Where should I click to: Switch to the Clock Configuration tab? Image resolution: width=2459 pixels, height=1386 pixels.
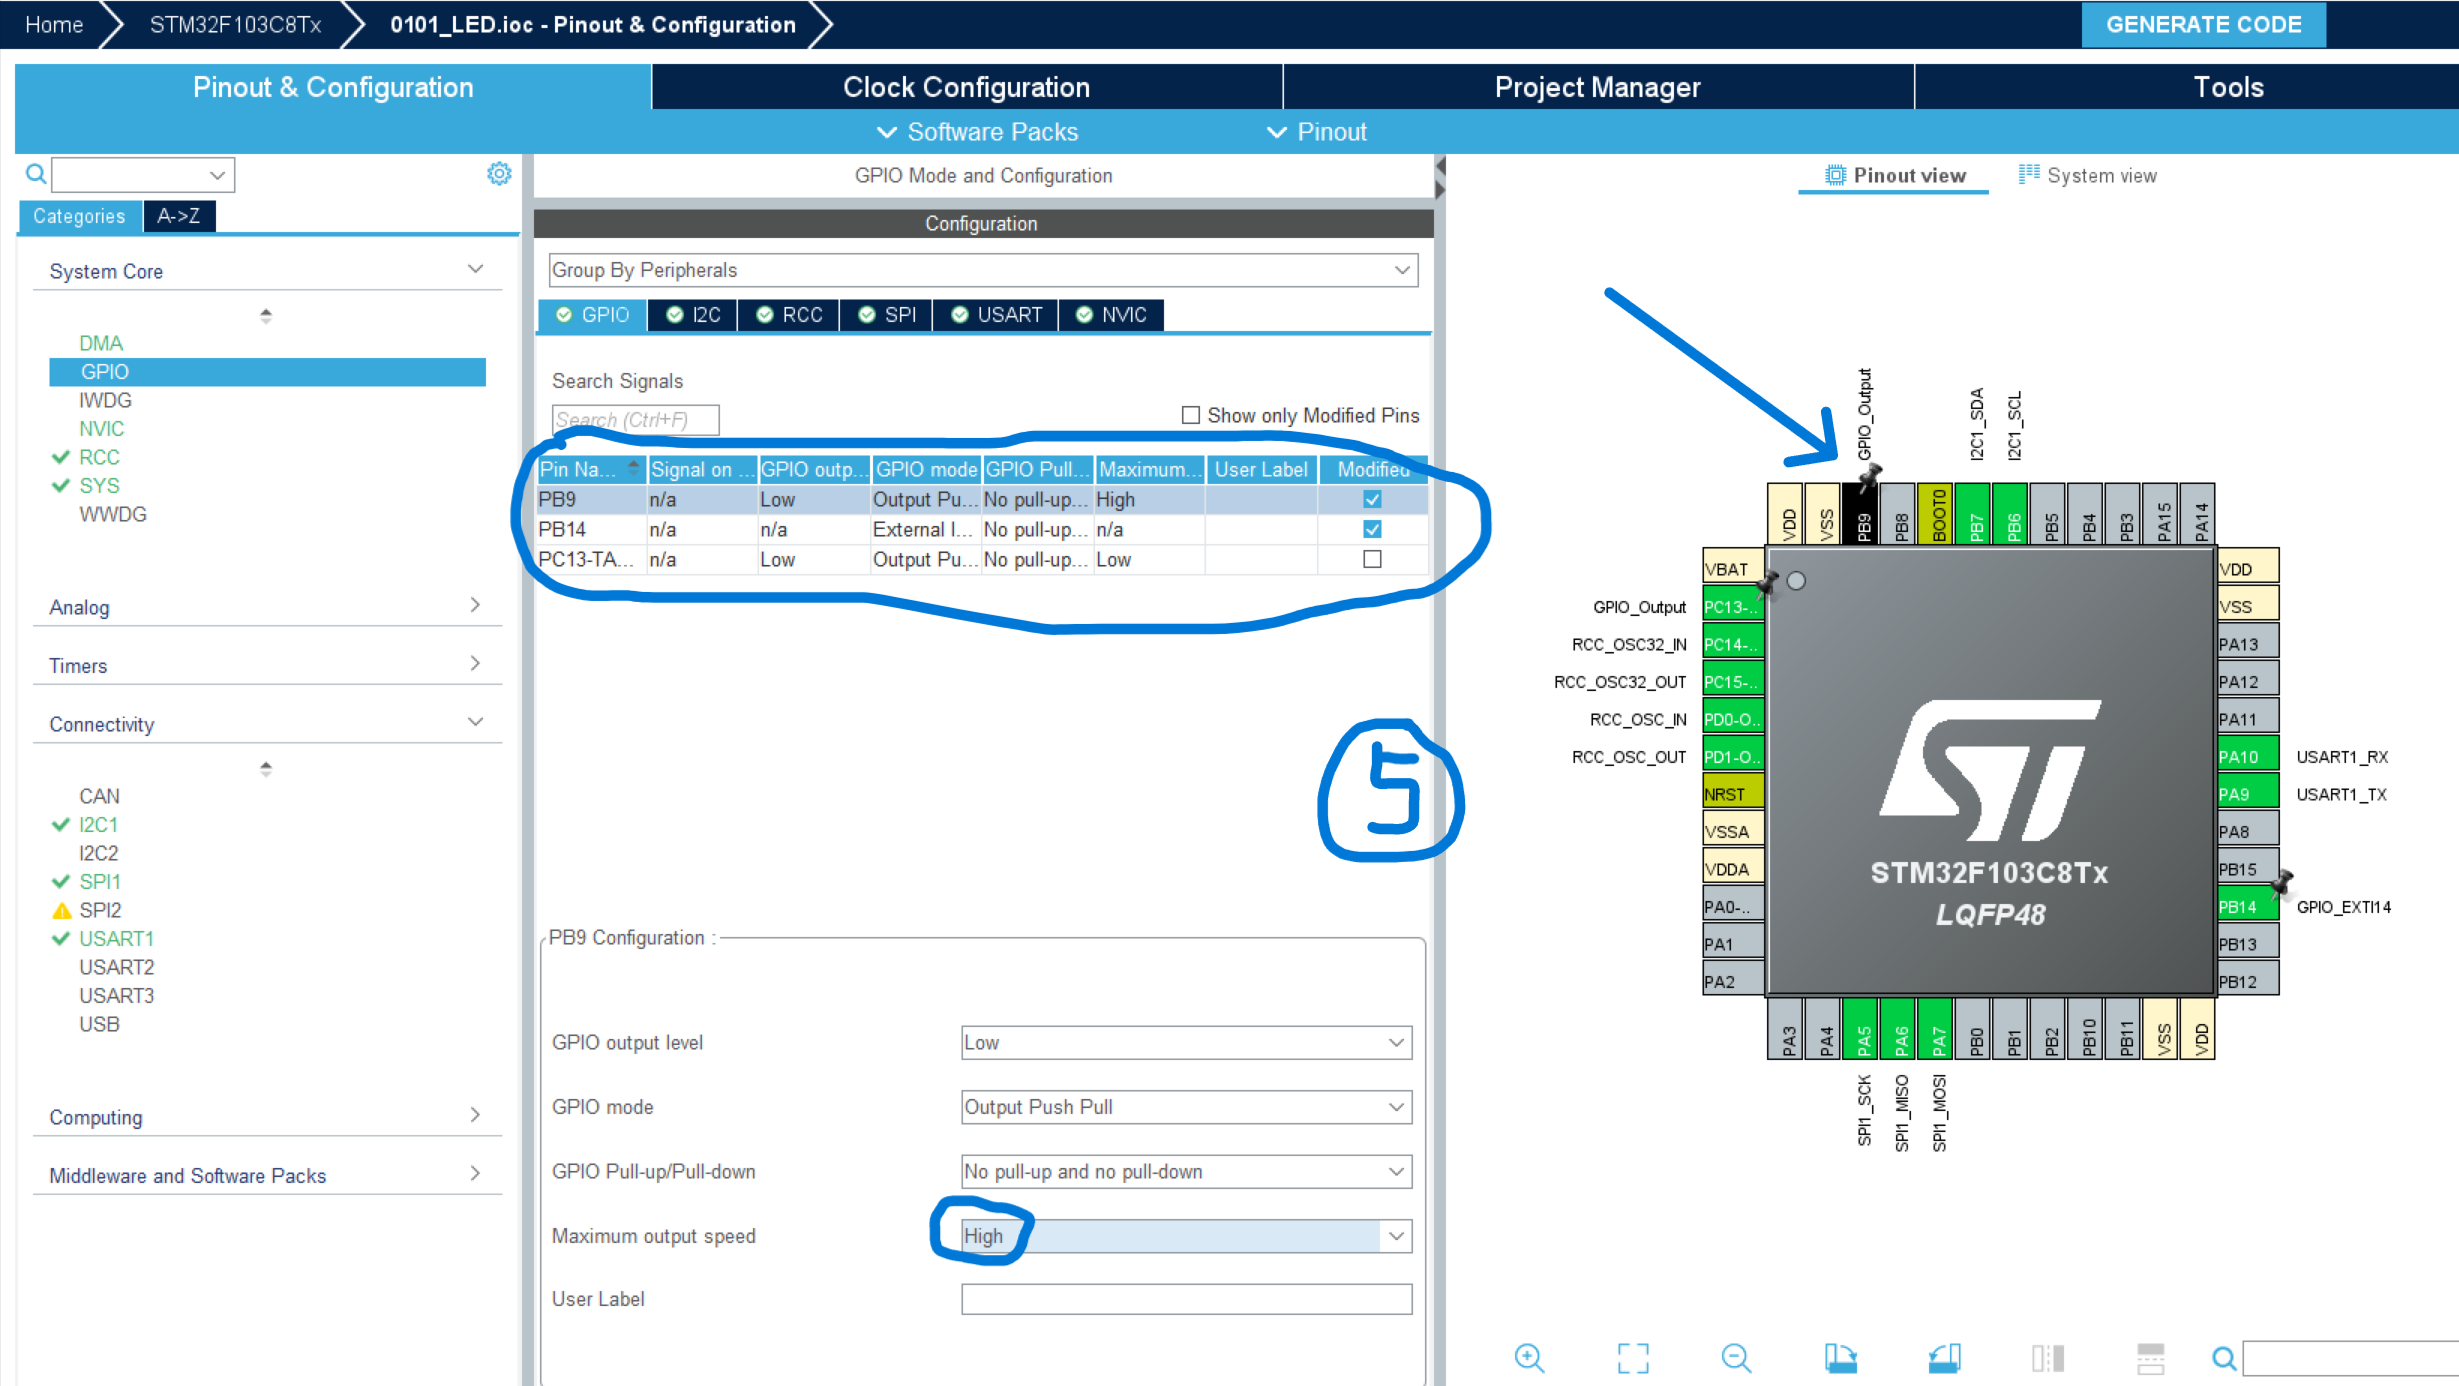[966, 87]
